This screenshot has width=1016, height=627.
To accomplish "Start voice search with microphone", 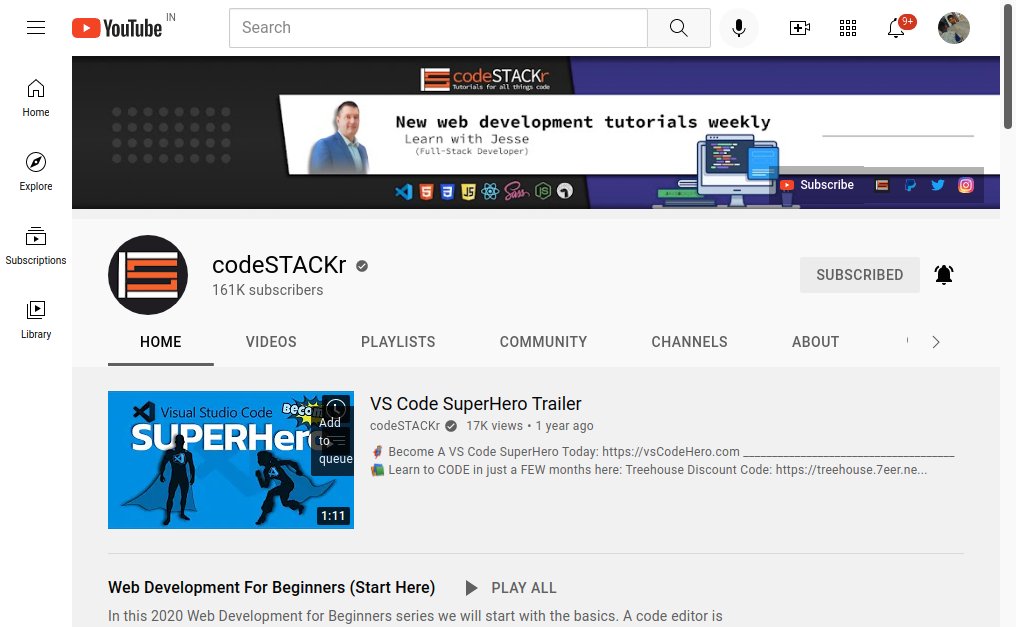I will (739, 28).
